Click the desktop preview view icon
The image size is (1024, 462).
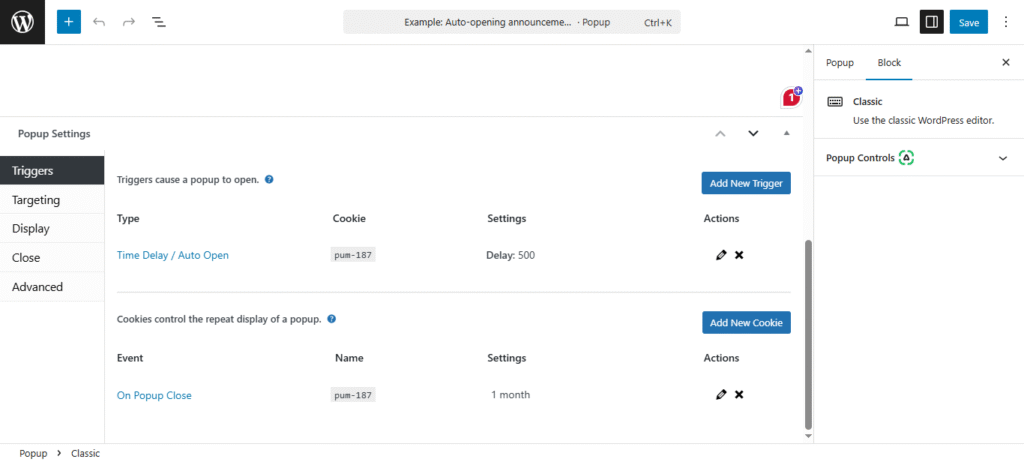[x=901, y=22]
